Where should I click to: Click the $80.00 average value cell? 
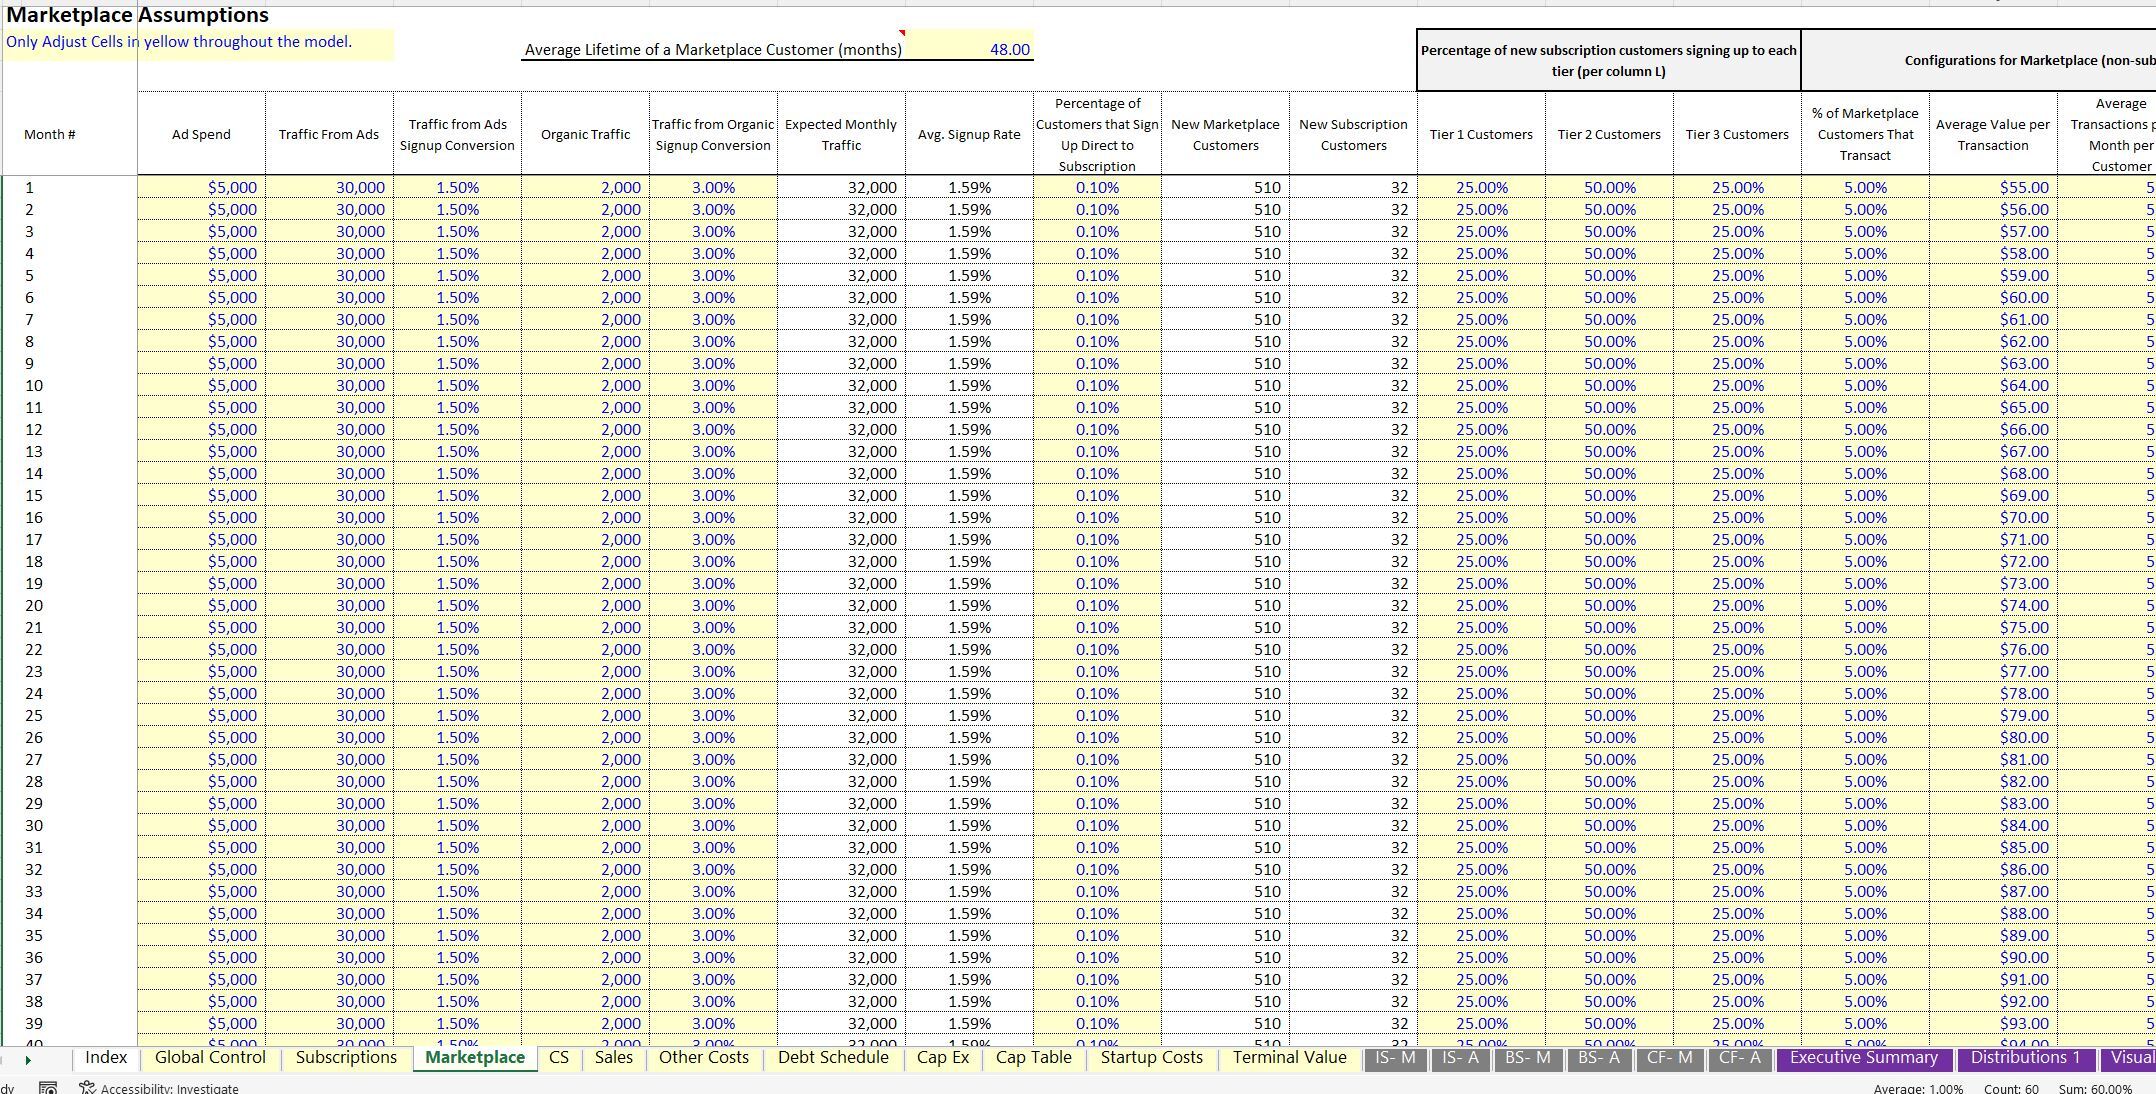pos(1993,737)
